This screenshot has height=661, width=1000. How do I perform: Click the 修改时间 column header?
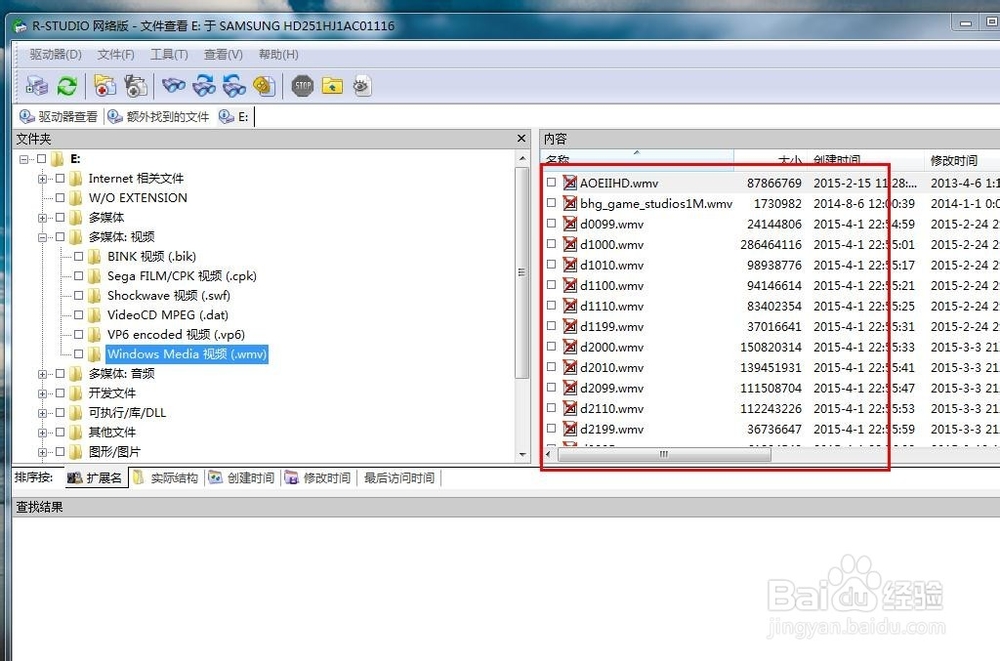point(961,160)
